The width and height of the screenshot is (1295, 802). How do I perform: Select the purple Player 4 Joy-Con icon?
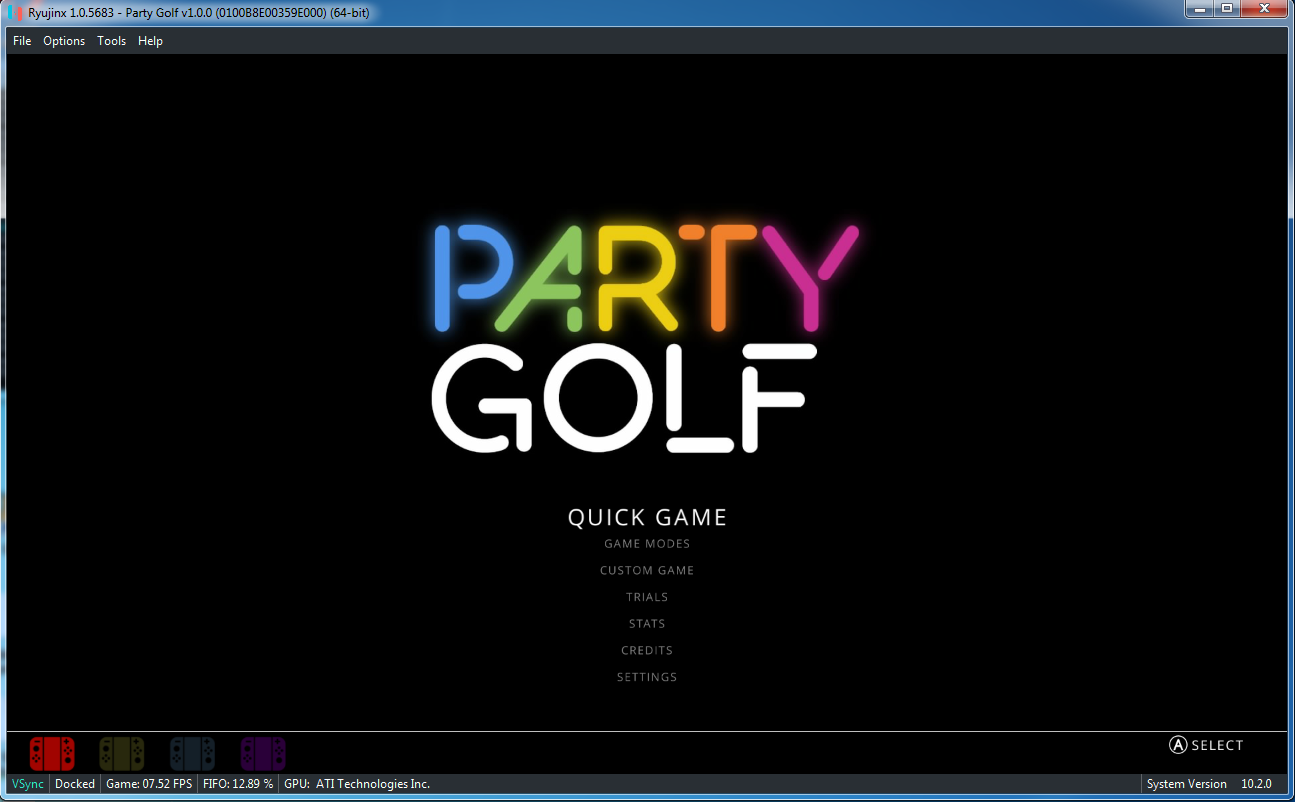pos(262,753)
